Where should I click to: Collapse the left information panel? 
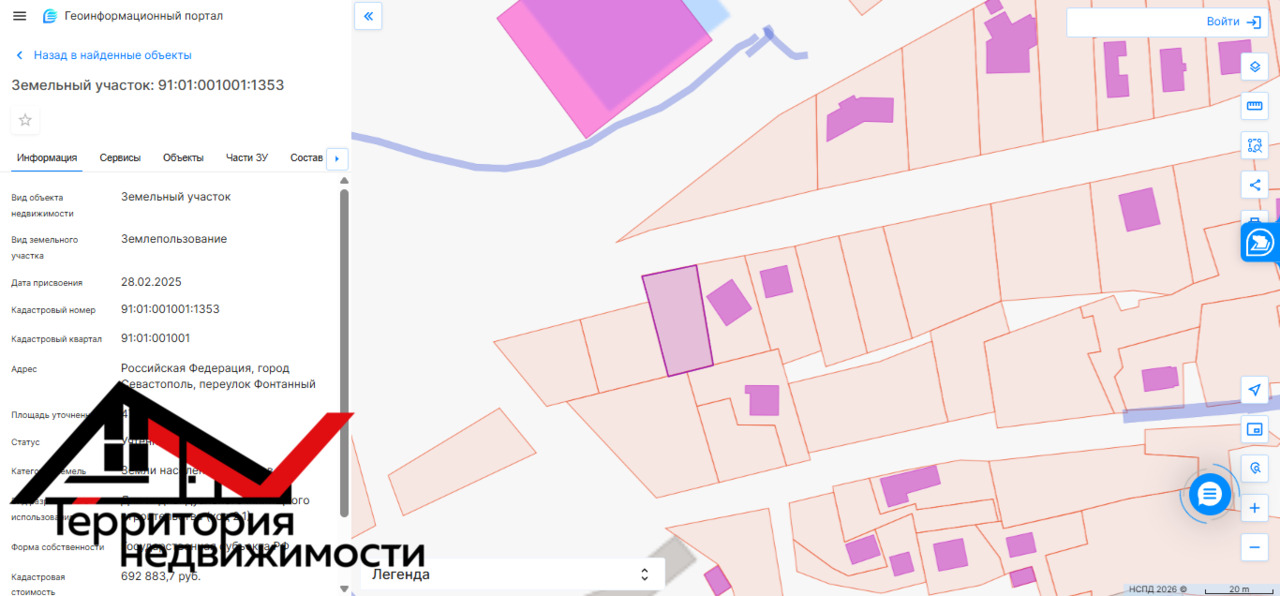click(x=368, y=16)
